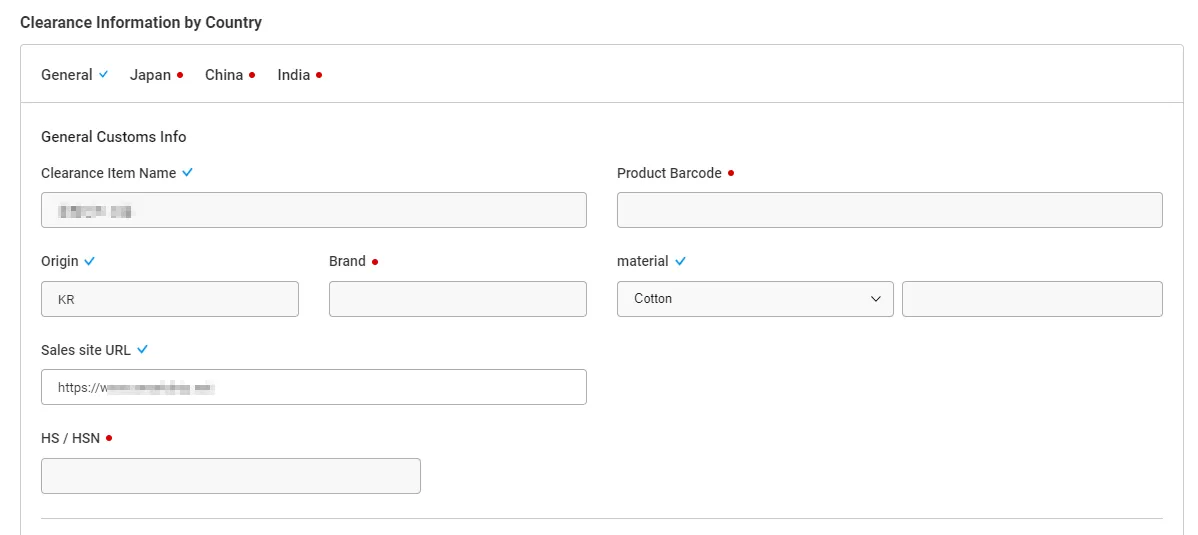Switch to the China tab

pos(224,75)
